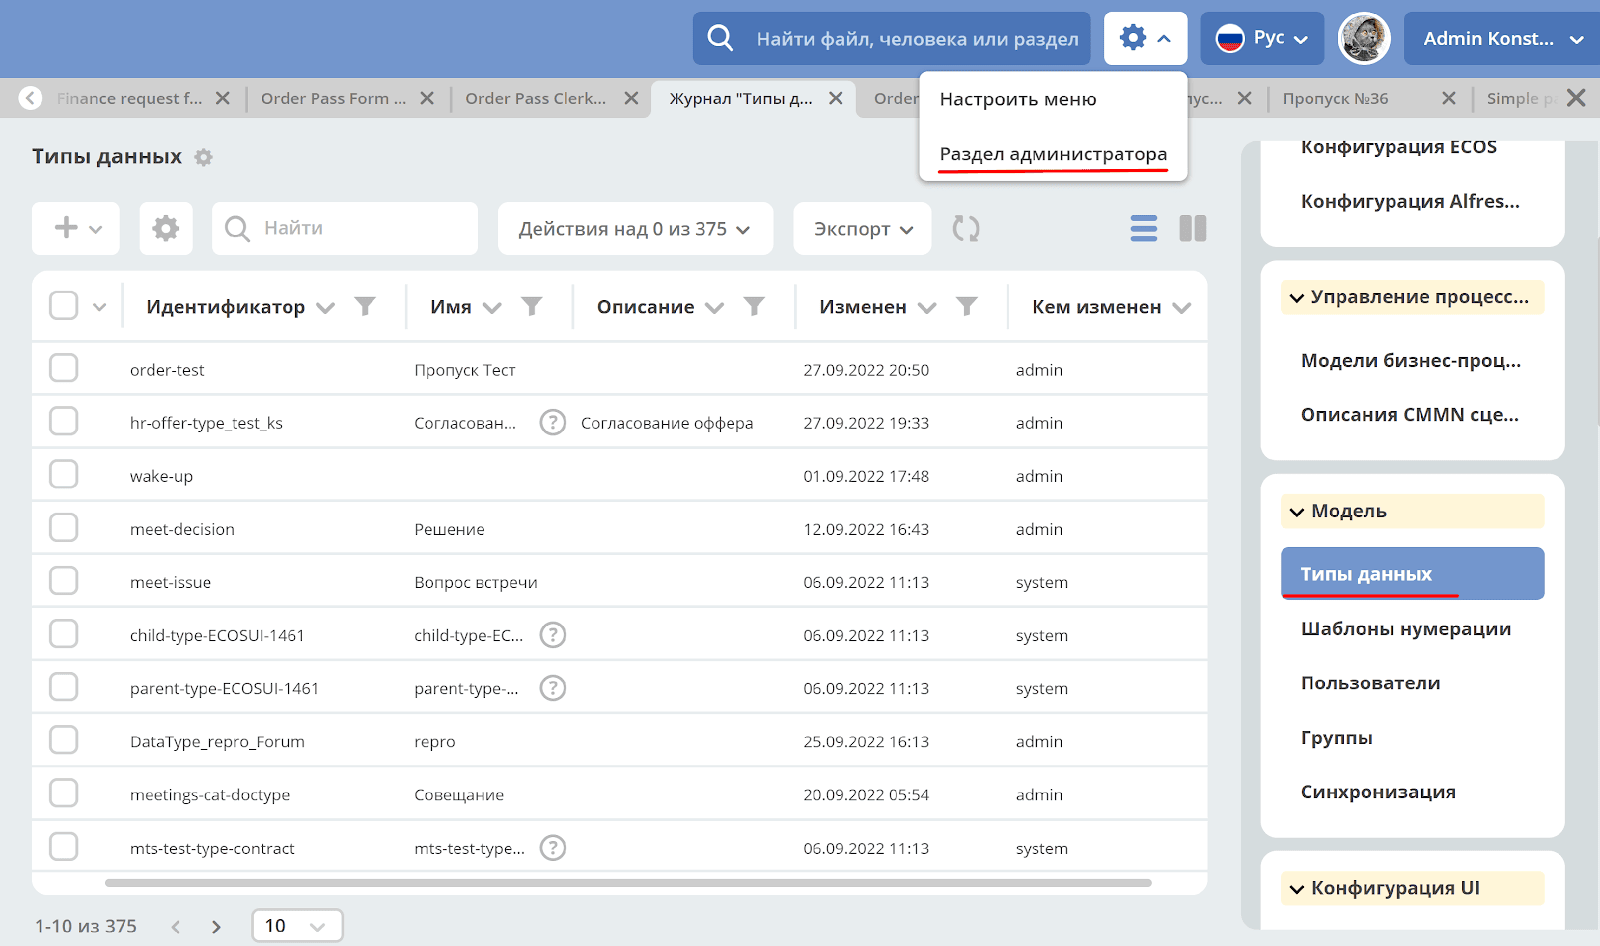Open the user avatar picture
This screenshot has width=1600, height=946.
[1364, 39]
